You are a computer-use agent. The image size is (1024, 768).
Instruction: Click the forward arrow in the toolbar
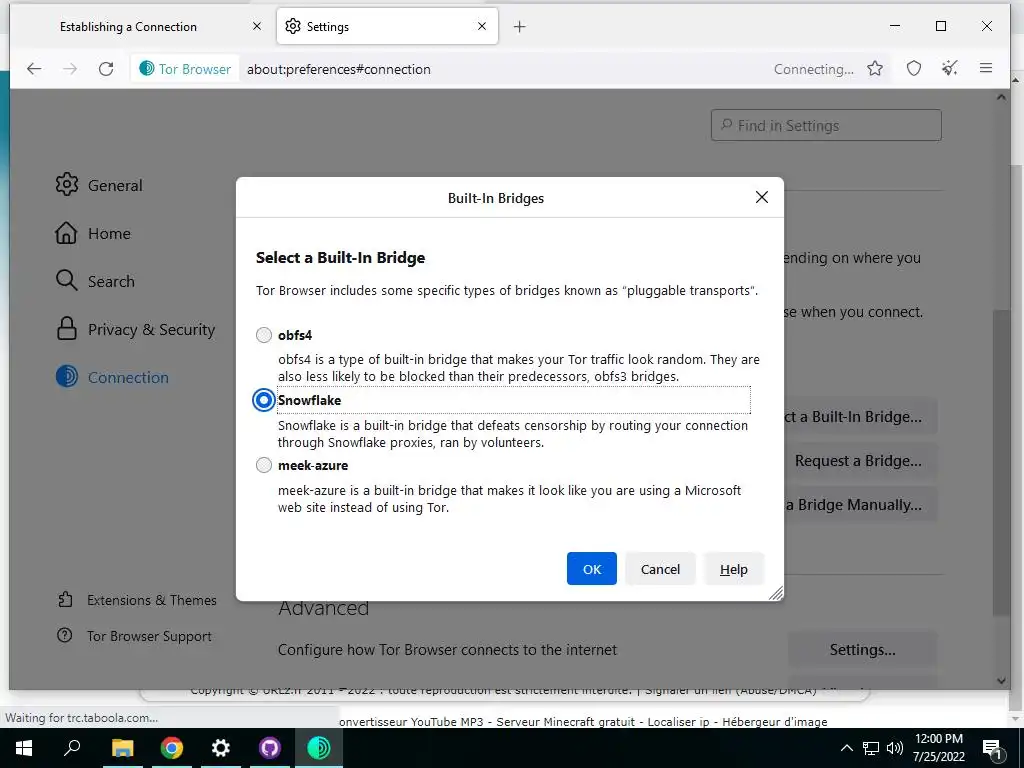(70, 69)
